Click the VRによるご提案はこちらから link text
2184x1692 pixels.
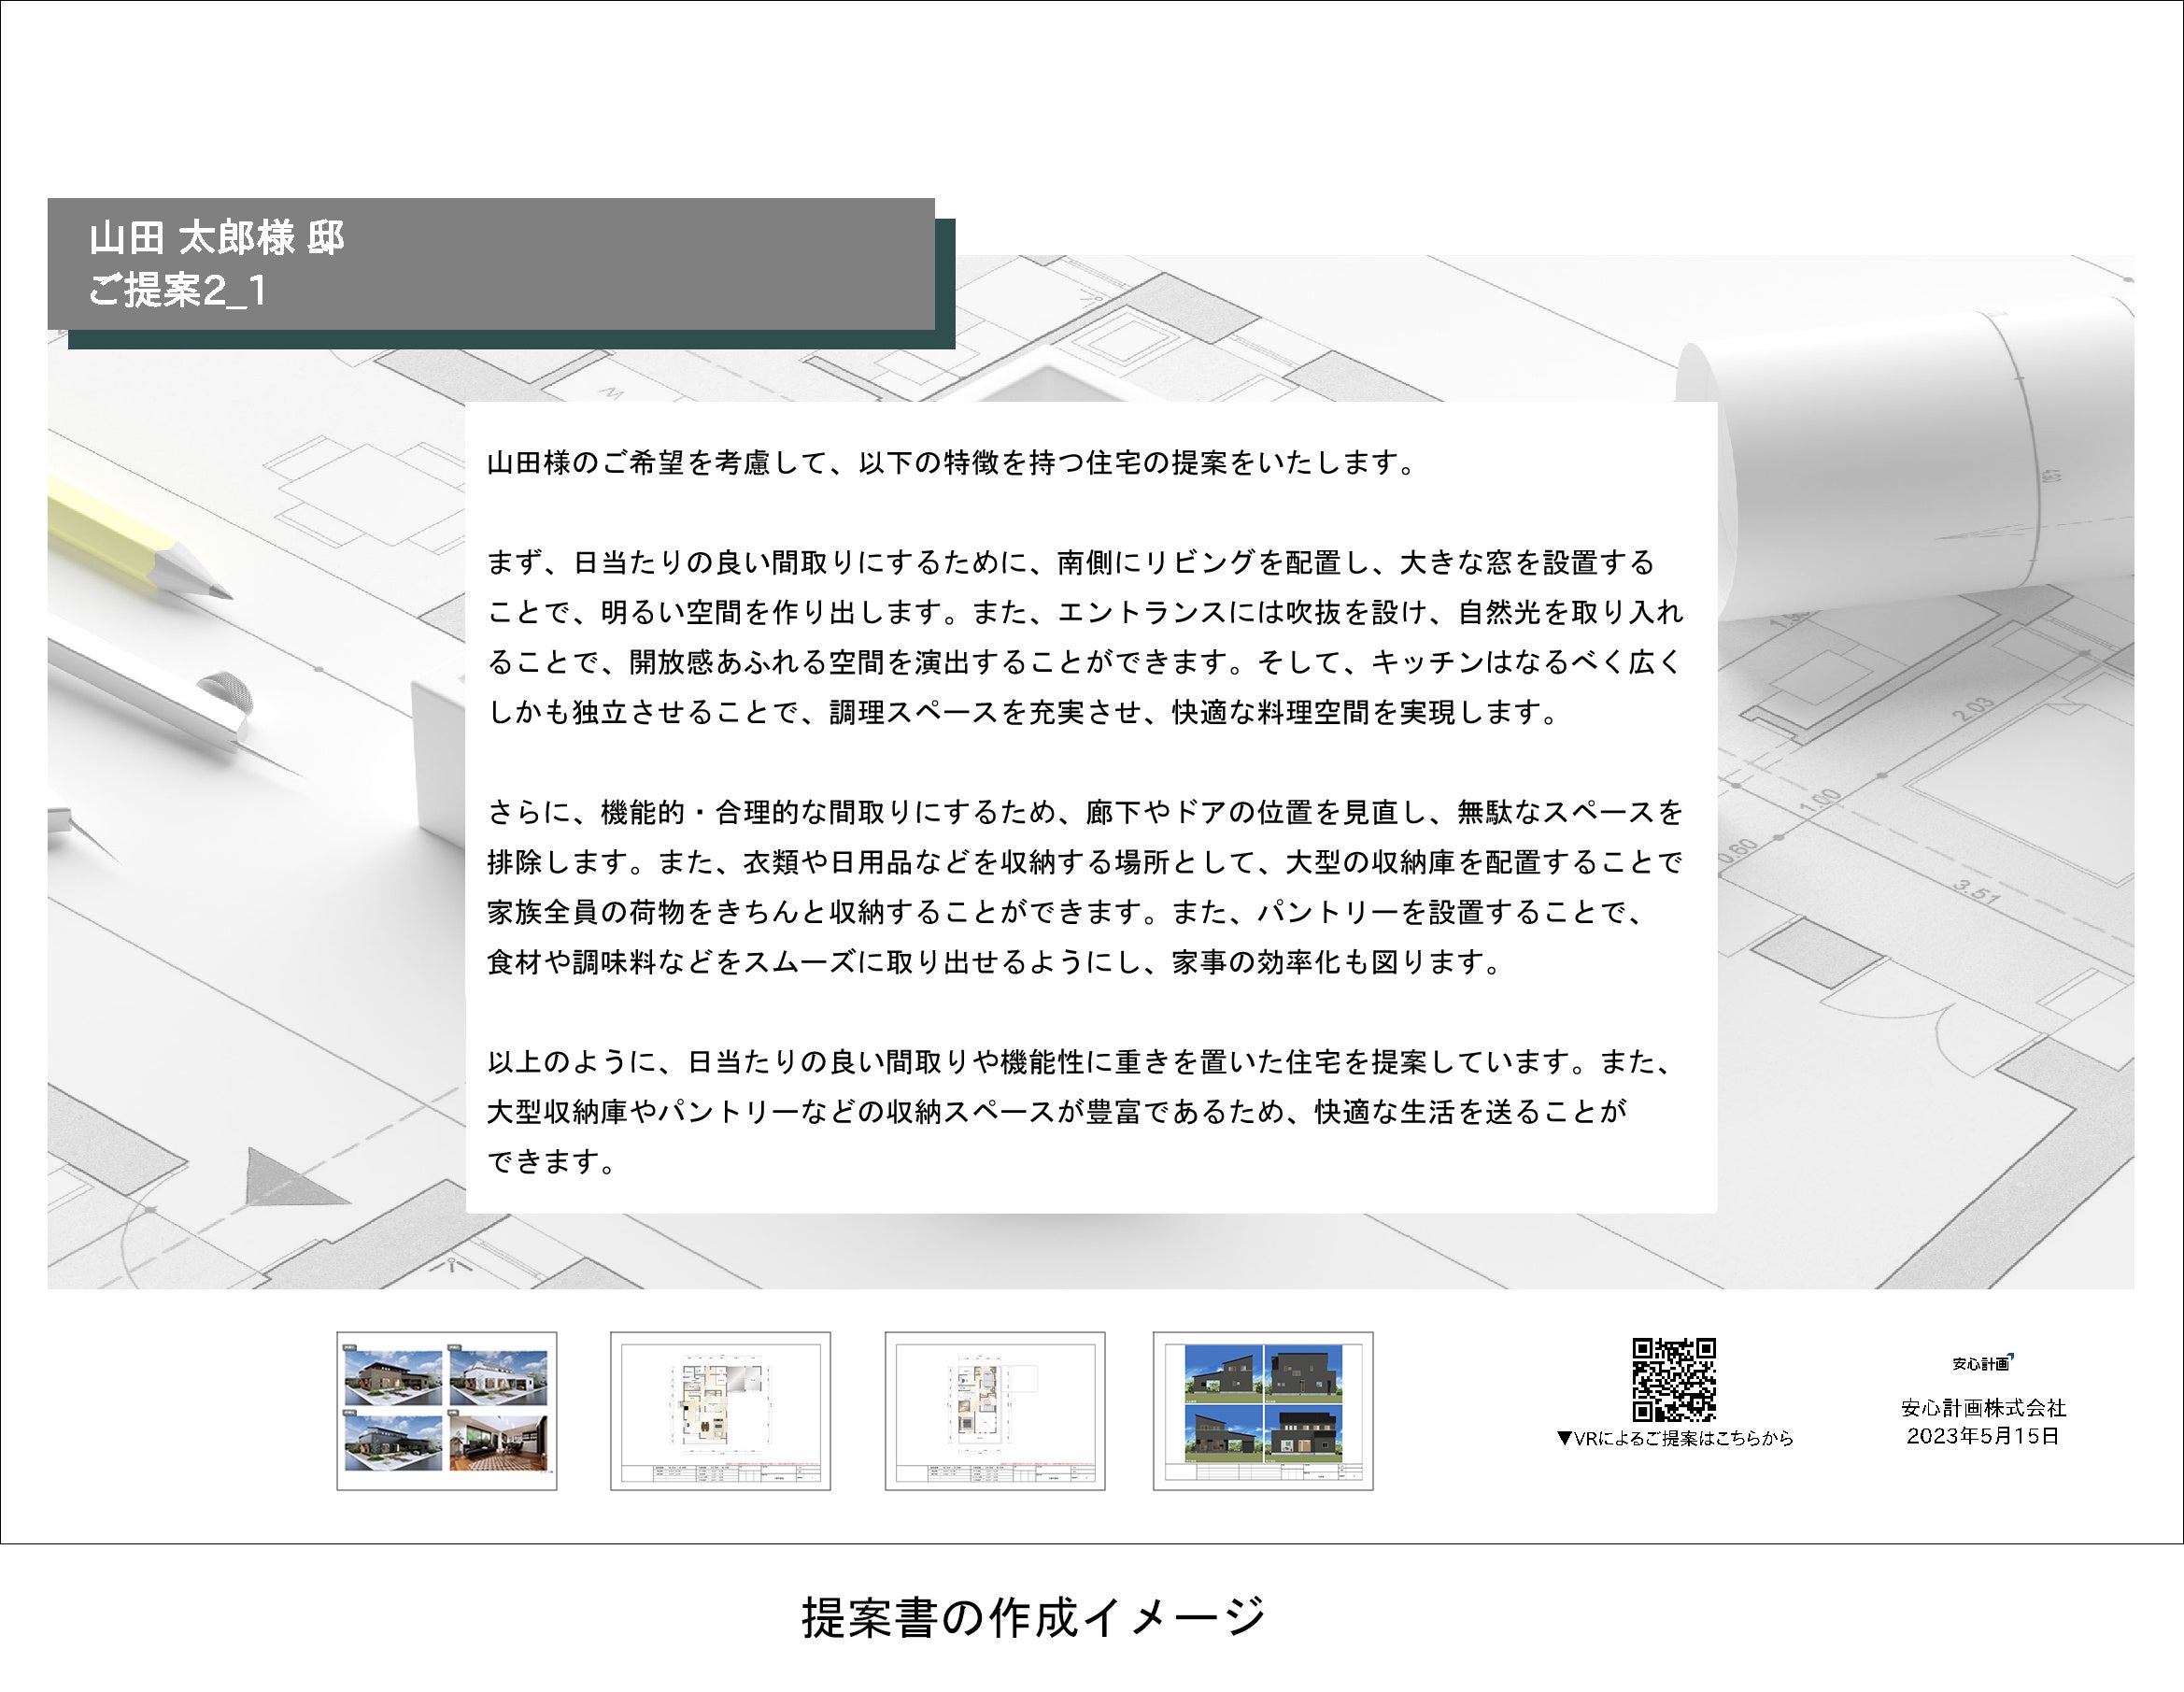pyautogui.click(x=1674, y=1438)
